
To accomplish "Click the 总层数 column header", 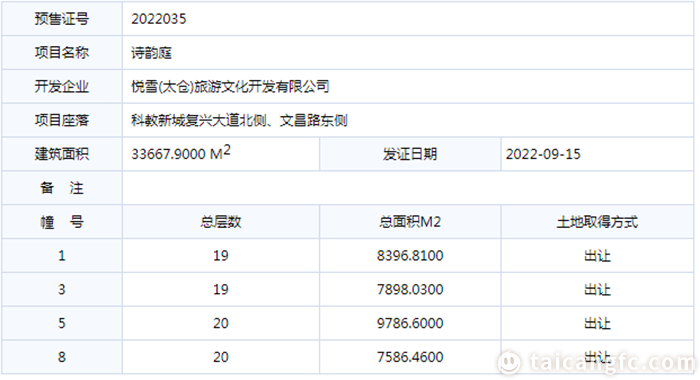I will tap(221, 222).
